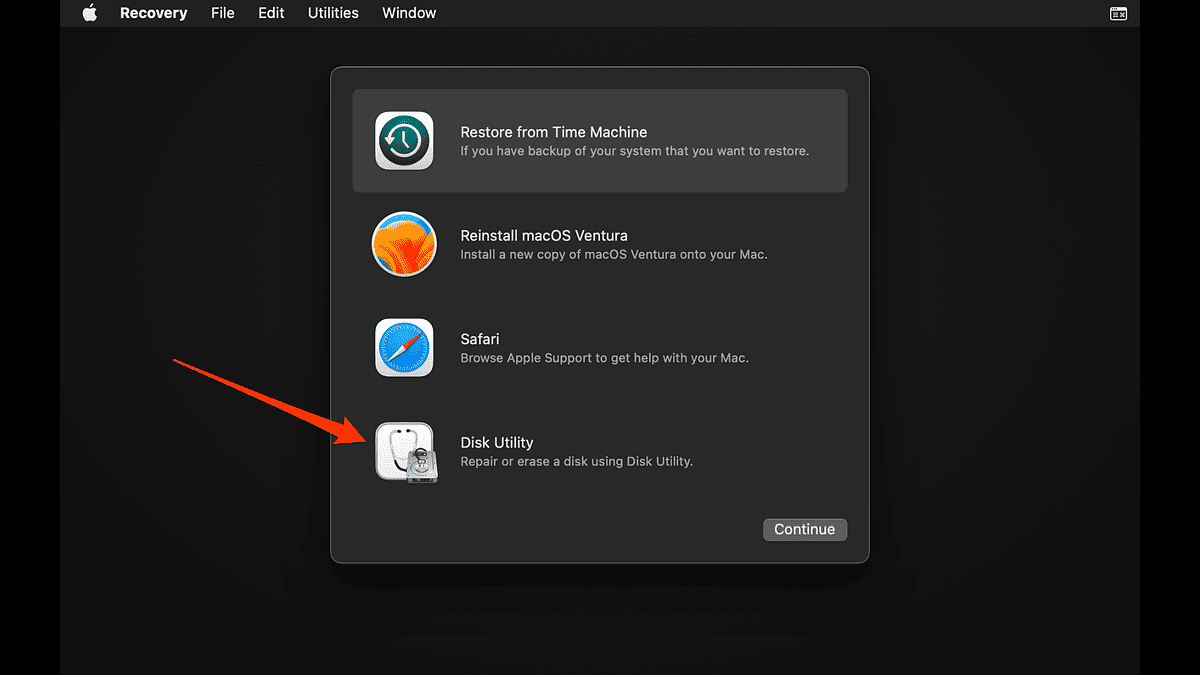Select the Reinstall macOS Ventura option row

pos(600,243)
